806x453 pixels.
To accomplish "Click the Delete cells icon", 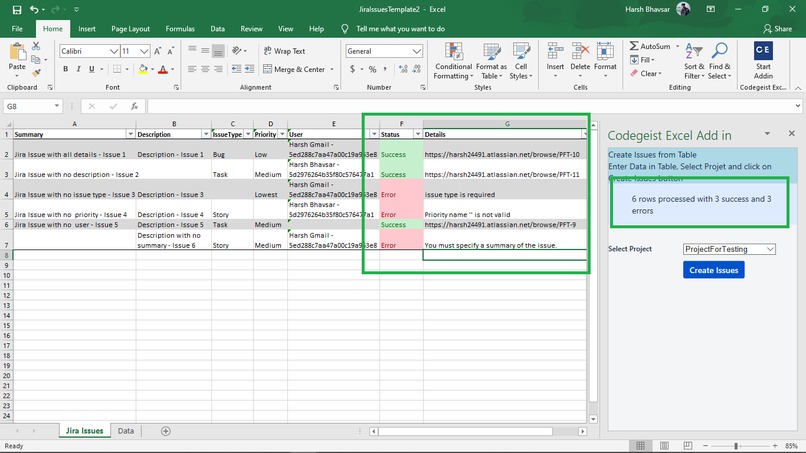I will tap(580, 52).
